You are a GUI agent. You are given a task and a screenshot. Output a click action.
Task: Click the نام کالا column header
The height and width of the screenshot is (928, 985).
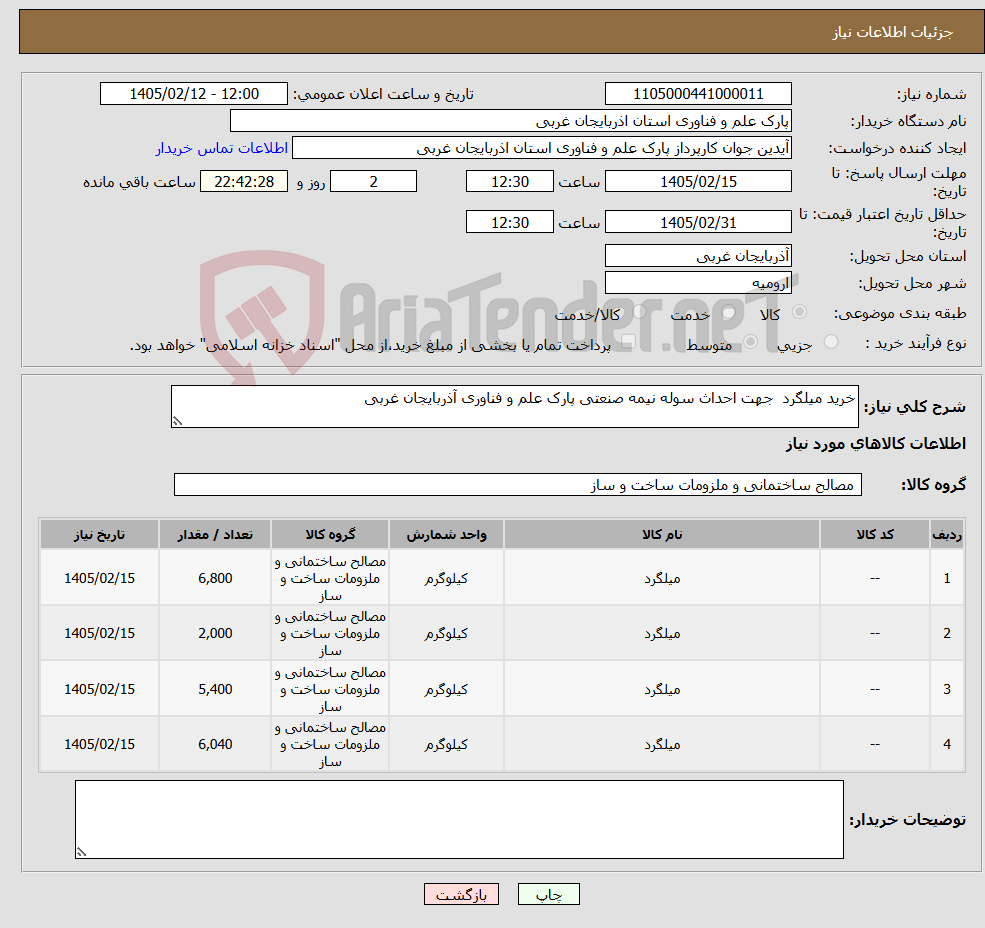click(661, 535)
